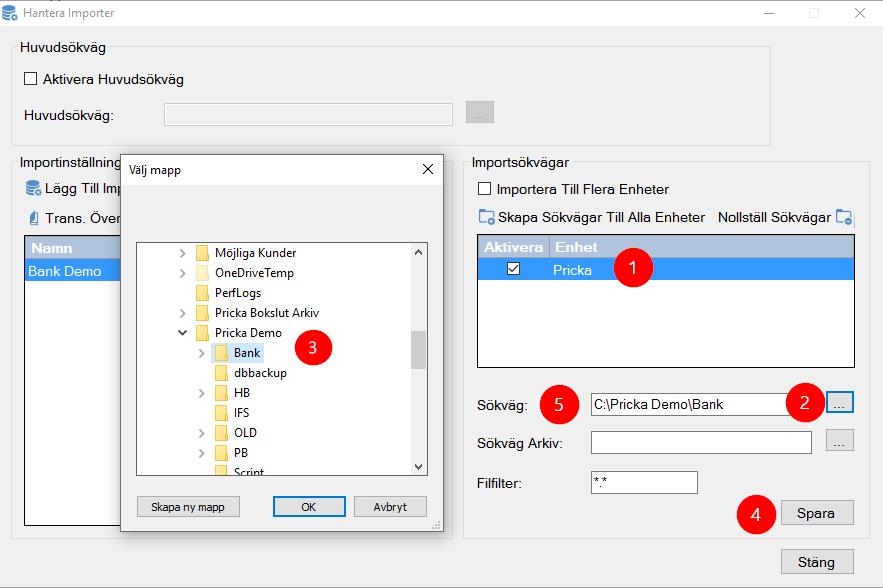Click Nollställ Sökvägar text
883x588 pixels.
click(x=774, y=217)
